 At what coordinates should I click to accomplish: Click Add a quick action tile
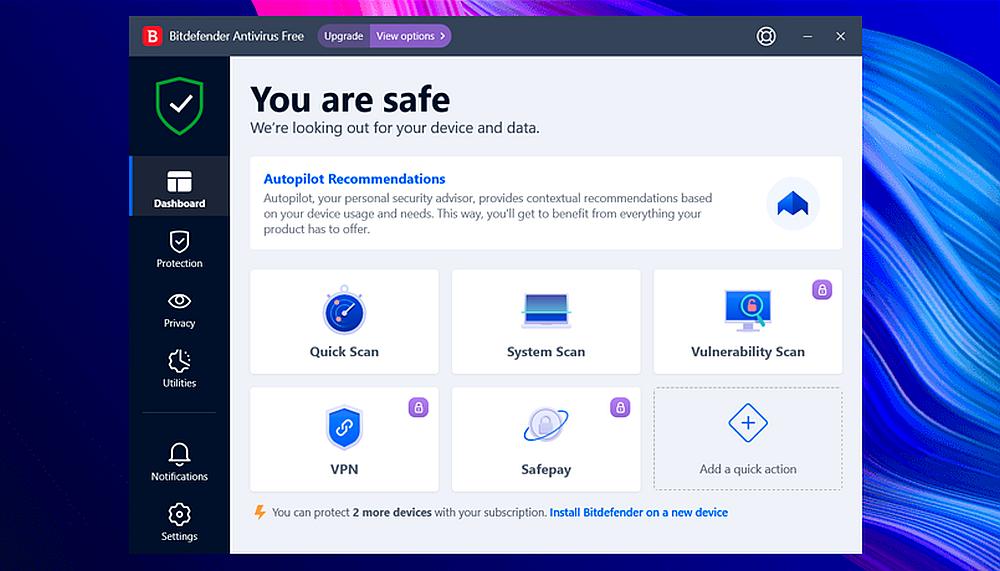click(747, 439)
